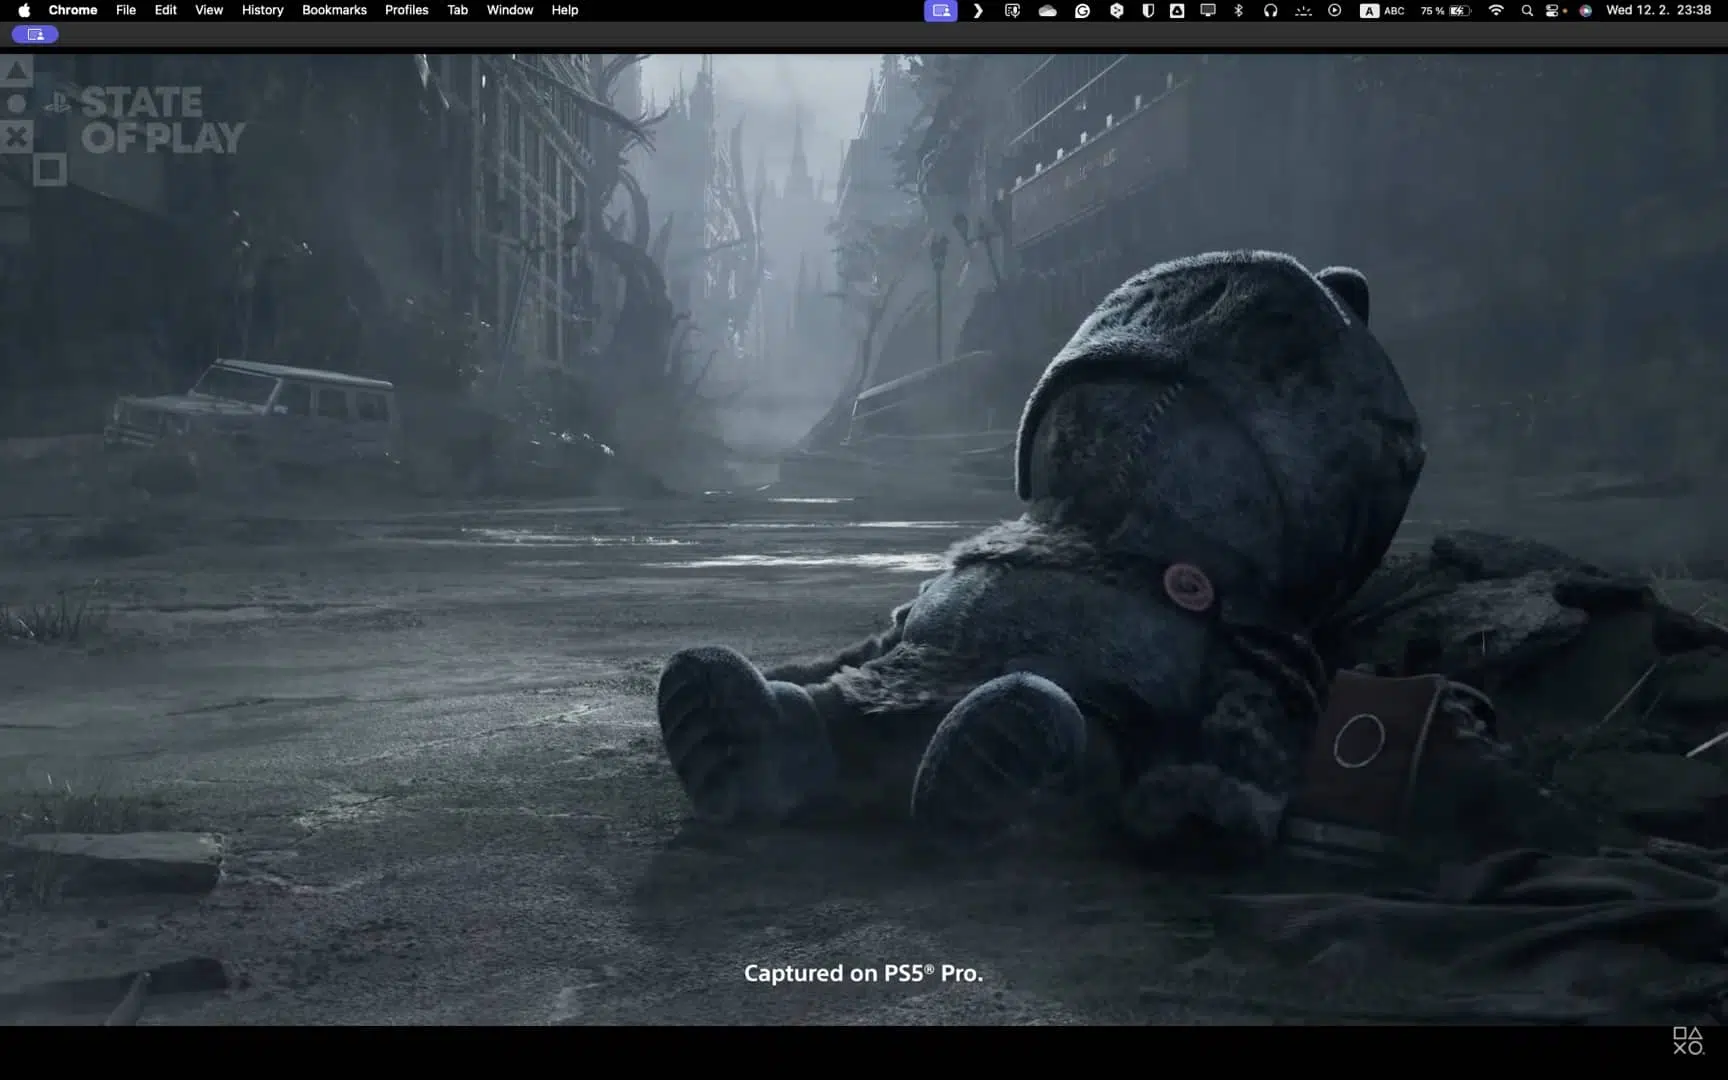The height and width of the screenshot is (1080, 1728).
Task: Open the Bookmarks menu
Action: coord(334,10)
